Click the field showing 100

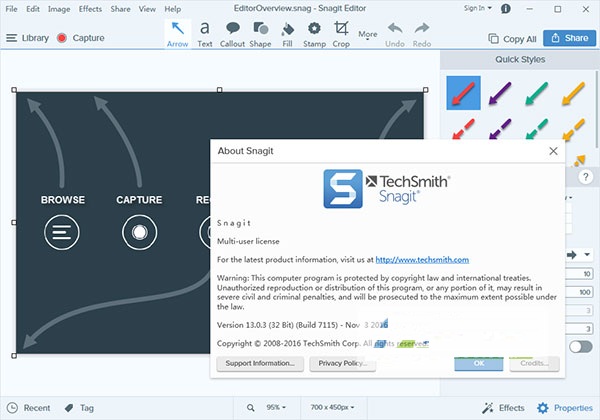[x=579, y=292]
